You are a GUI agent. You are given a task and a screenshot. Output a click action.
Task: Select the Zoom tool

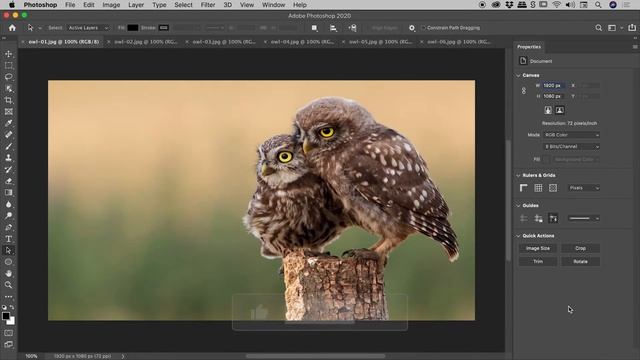pyautogui.click(x=8, y=285)
